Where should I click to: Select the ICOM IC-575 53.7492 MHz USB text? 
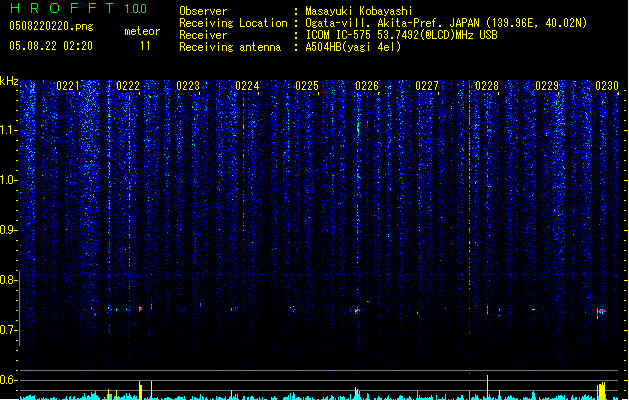pyautogui.click(x=402, y=35)
